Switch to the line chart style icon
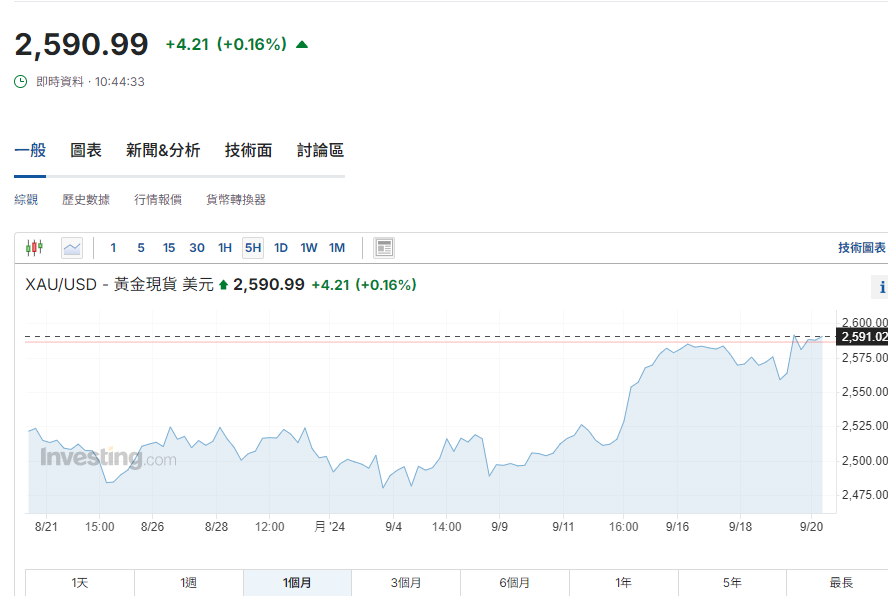The height and width of the screenshot is (596, 888). click(70, 247)
